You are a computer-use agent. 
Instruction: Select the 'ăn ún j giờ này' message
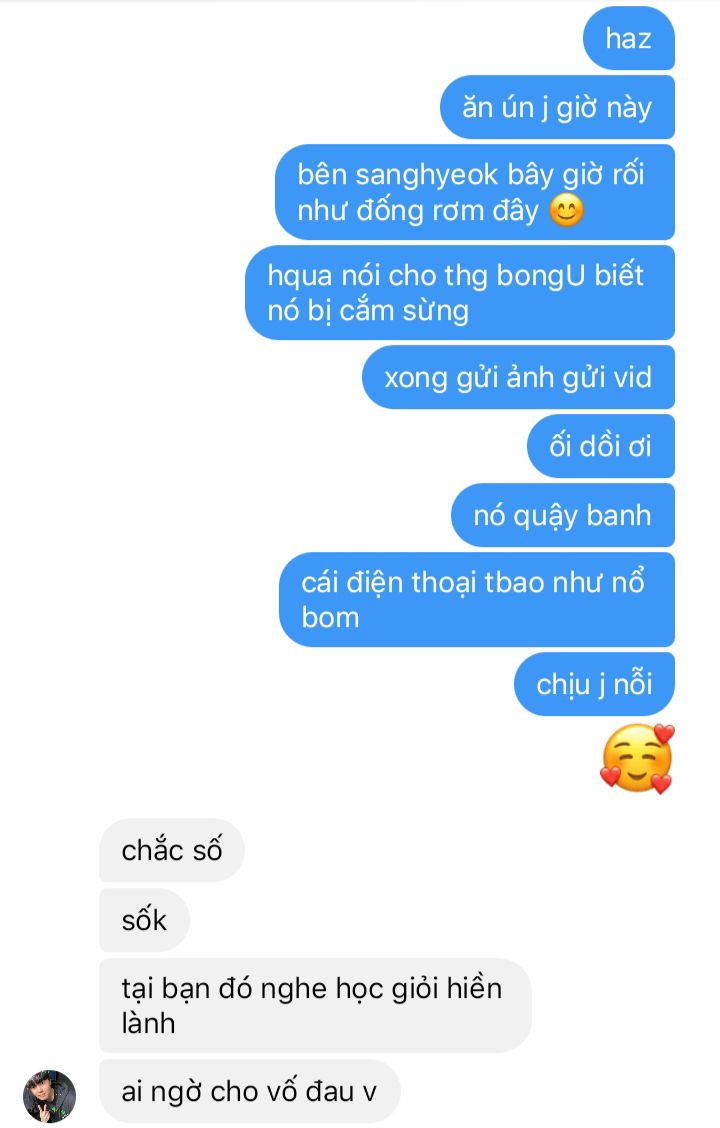[557, 107]
